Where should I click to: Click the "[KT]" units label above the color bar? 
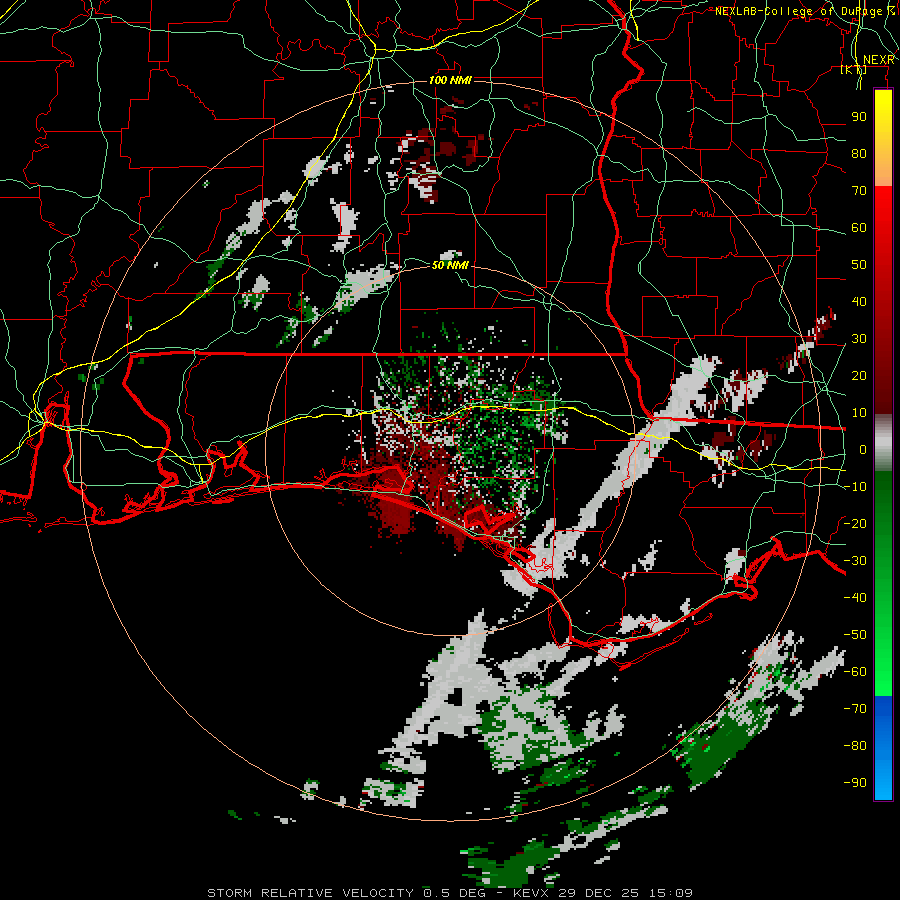tap(854, 70)
